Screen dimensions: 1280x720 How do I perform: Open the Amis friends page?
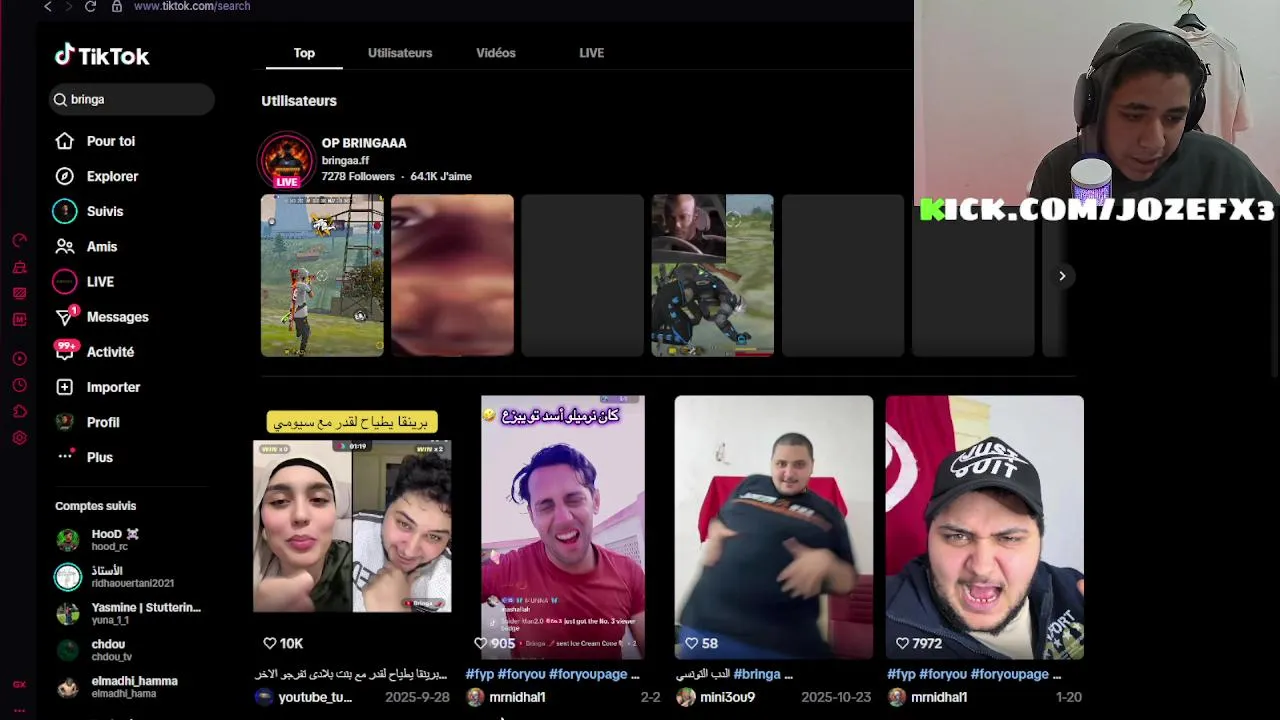86,246
